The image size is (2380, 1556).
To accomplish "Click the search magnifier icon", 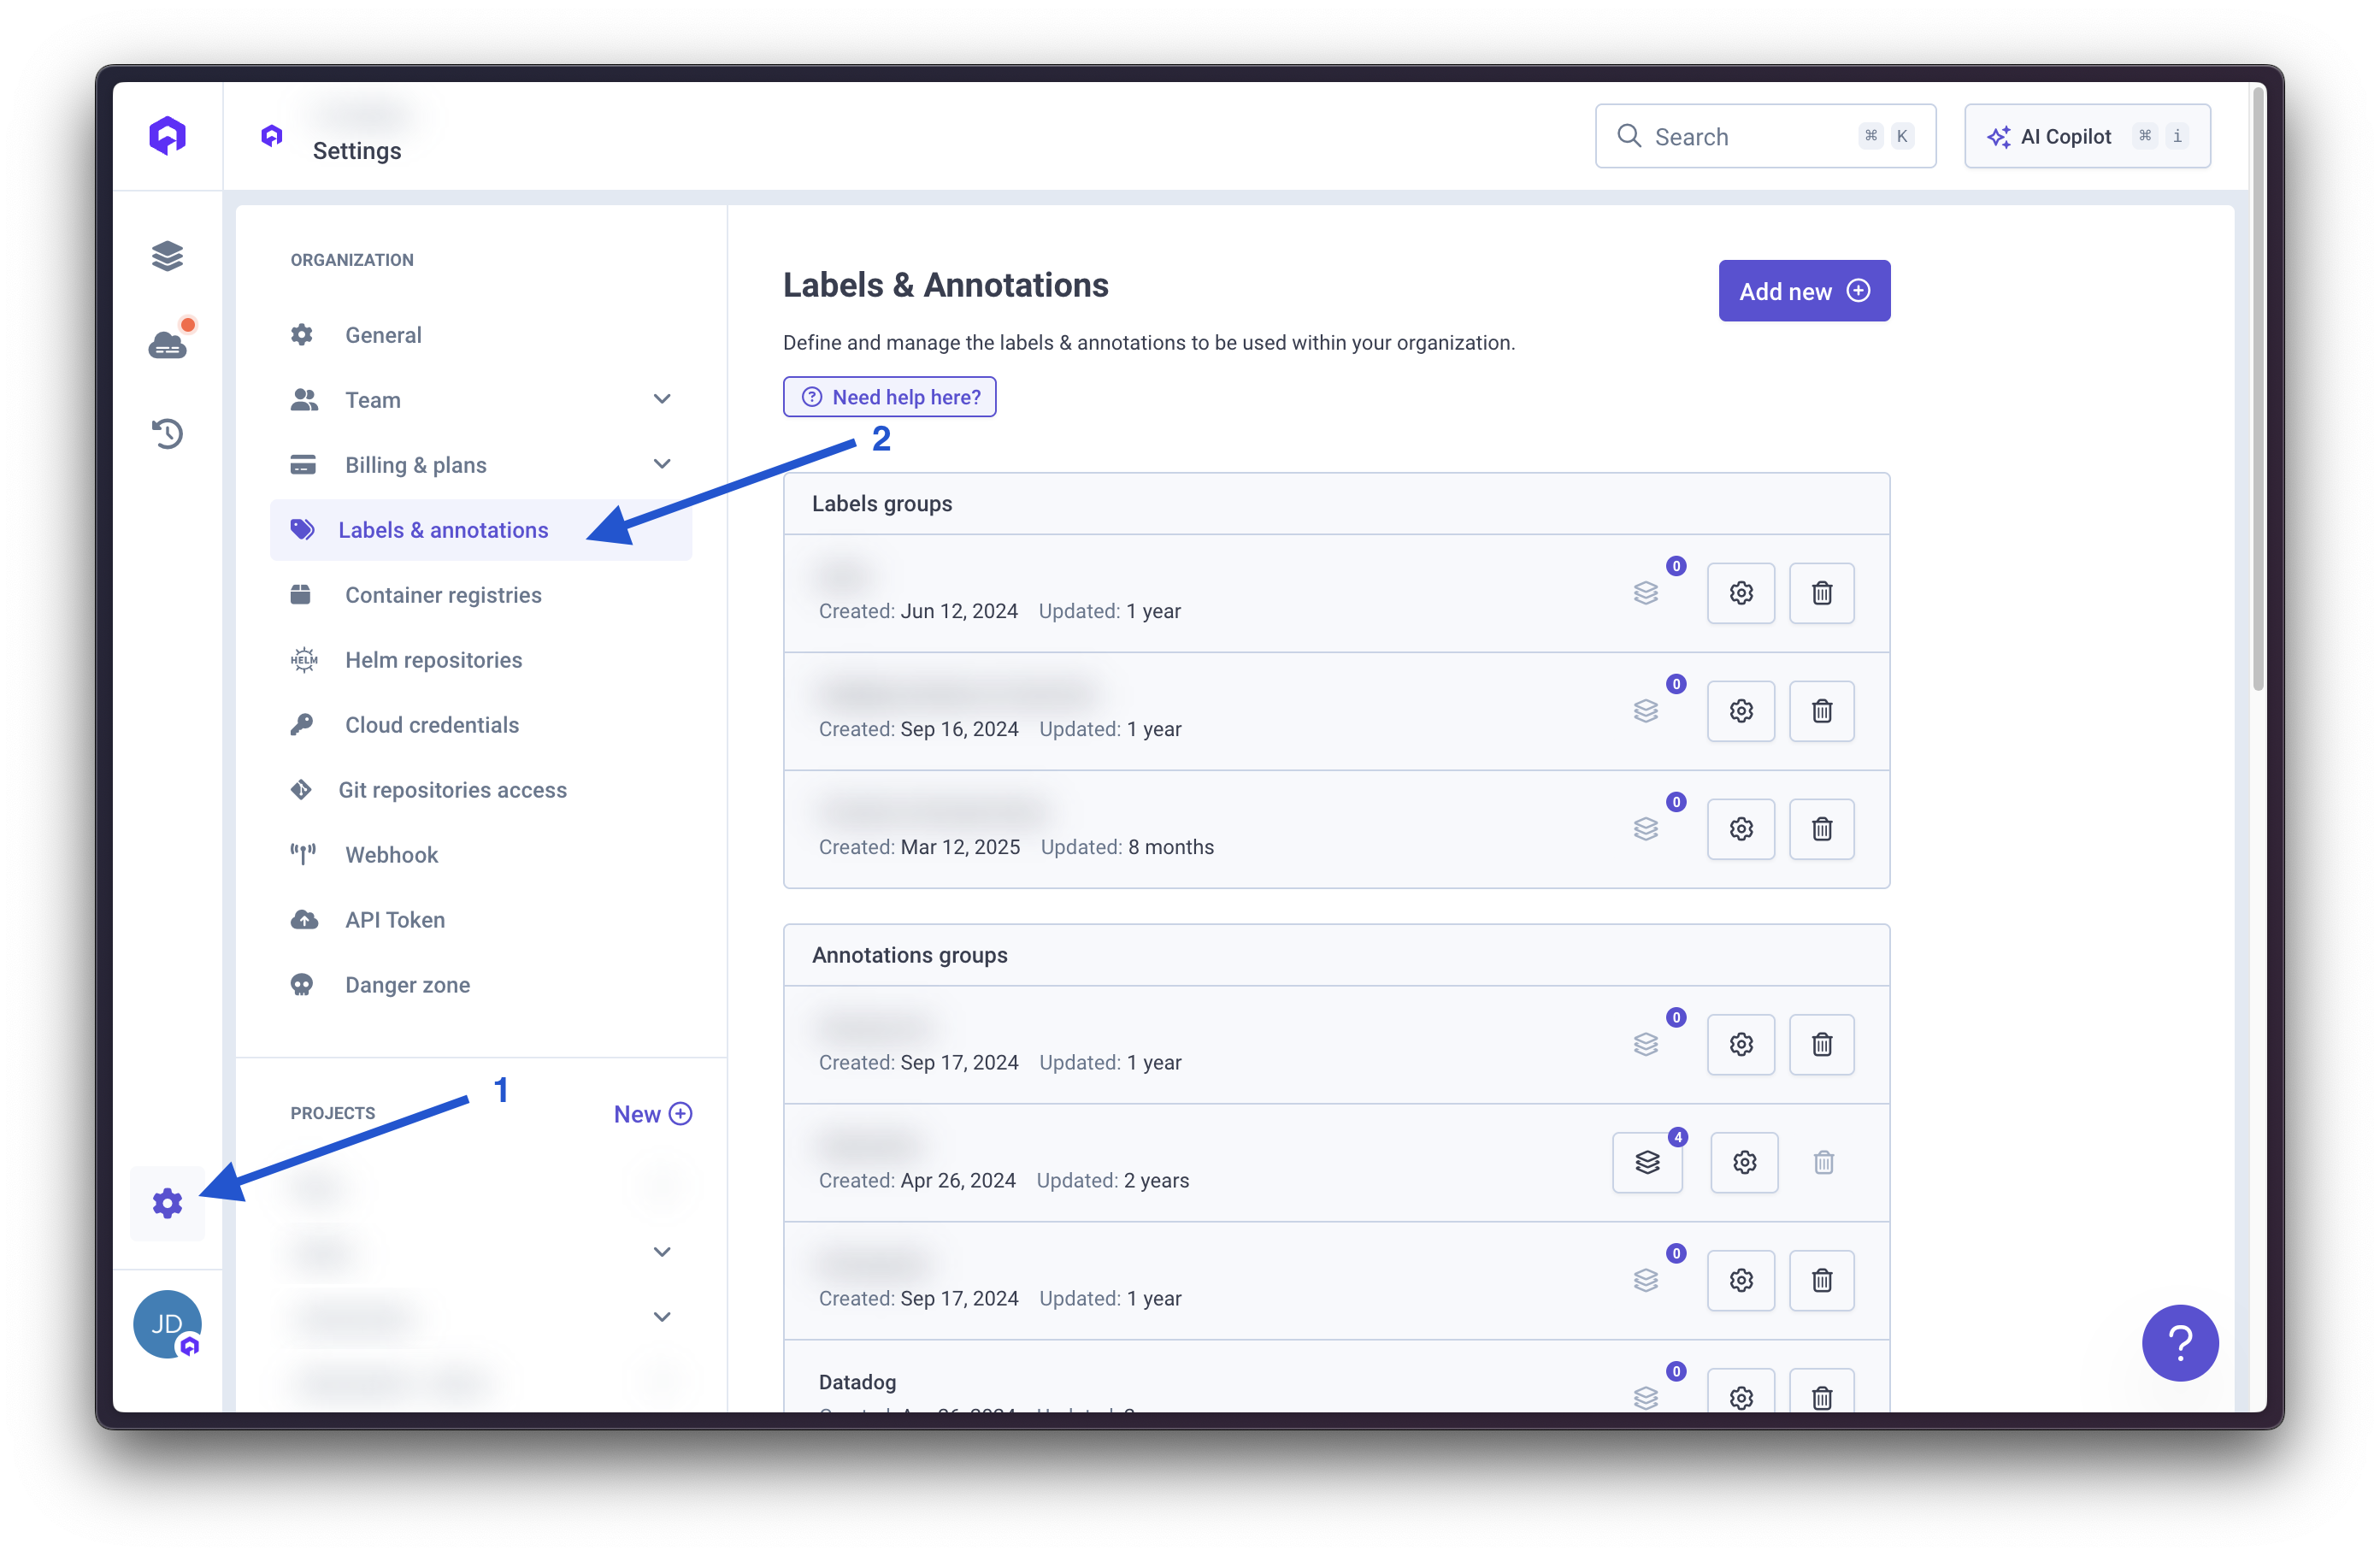I will coord(1629,136).
